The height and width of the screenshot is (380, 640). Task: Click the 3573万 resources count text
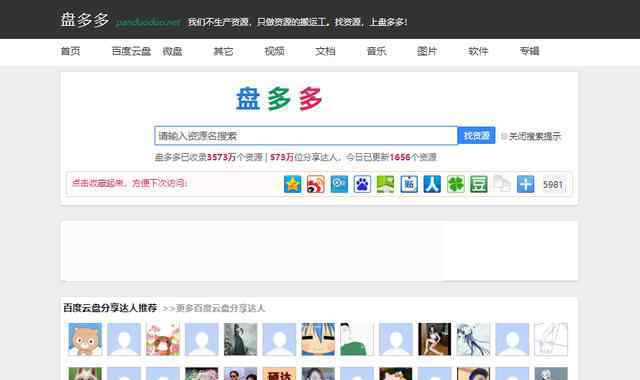tap(221, 157)
